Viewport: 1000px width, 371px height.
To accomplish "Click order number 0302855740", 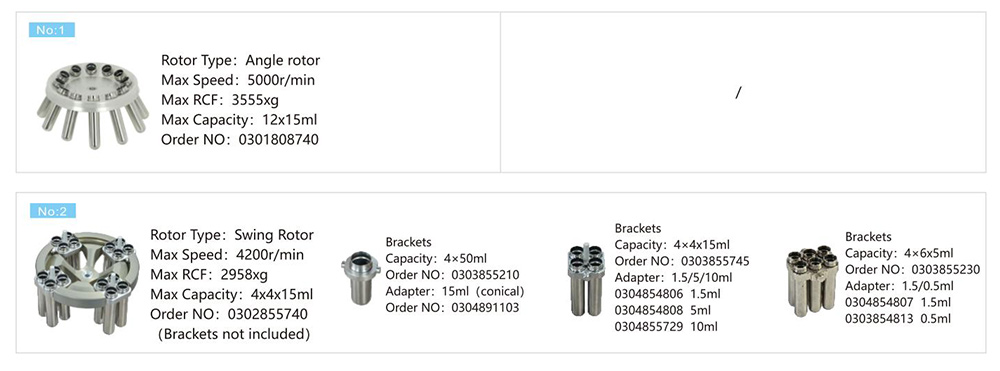I will [268, 314].
